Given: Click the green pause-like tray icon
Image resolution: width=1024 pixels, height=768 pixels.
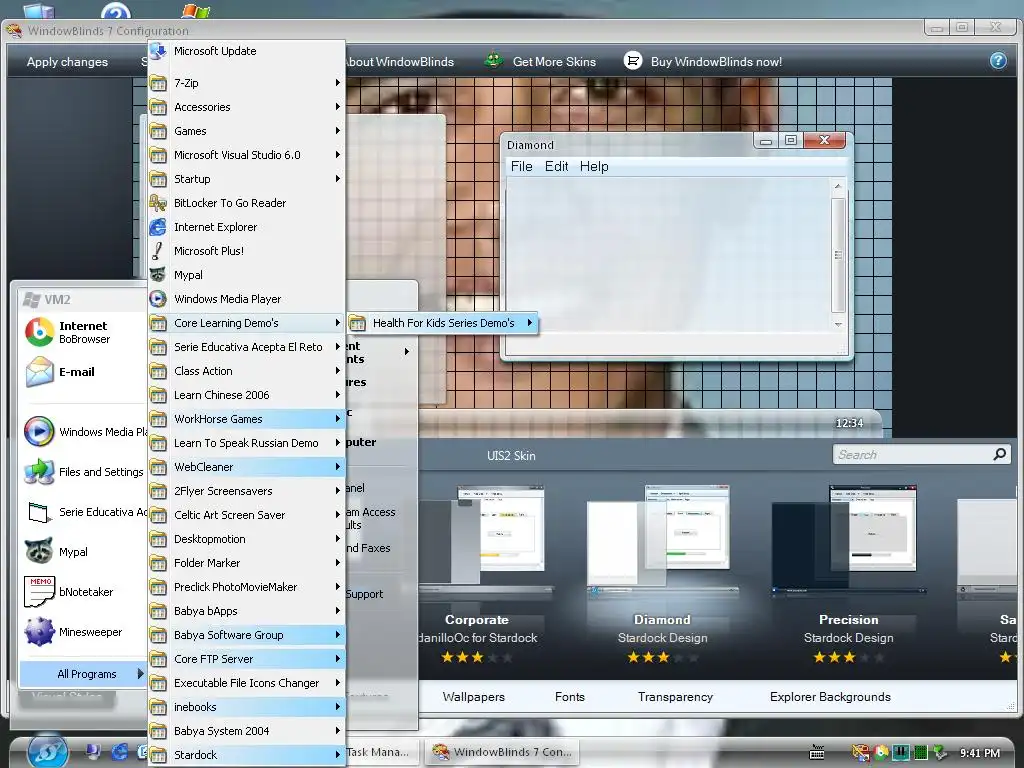Looking at the screenshot, I should pyautogui.click(x=901, y=752).
